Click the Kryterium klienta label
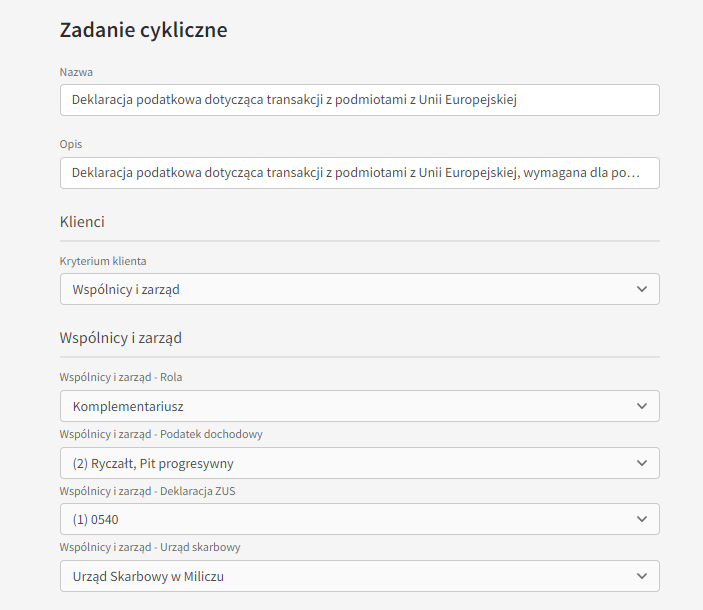703x610 pixels. coord(103,261)
